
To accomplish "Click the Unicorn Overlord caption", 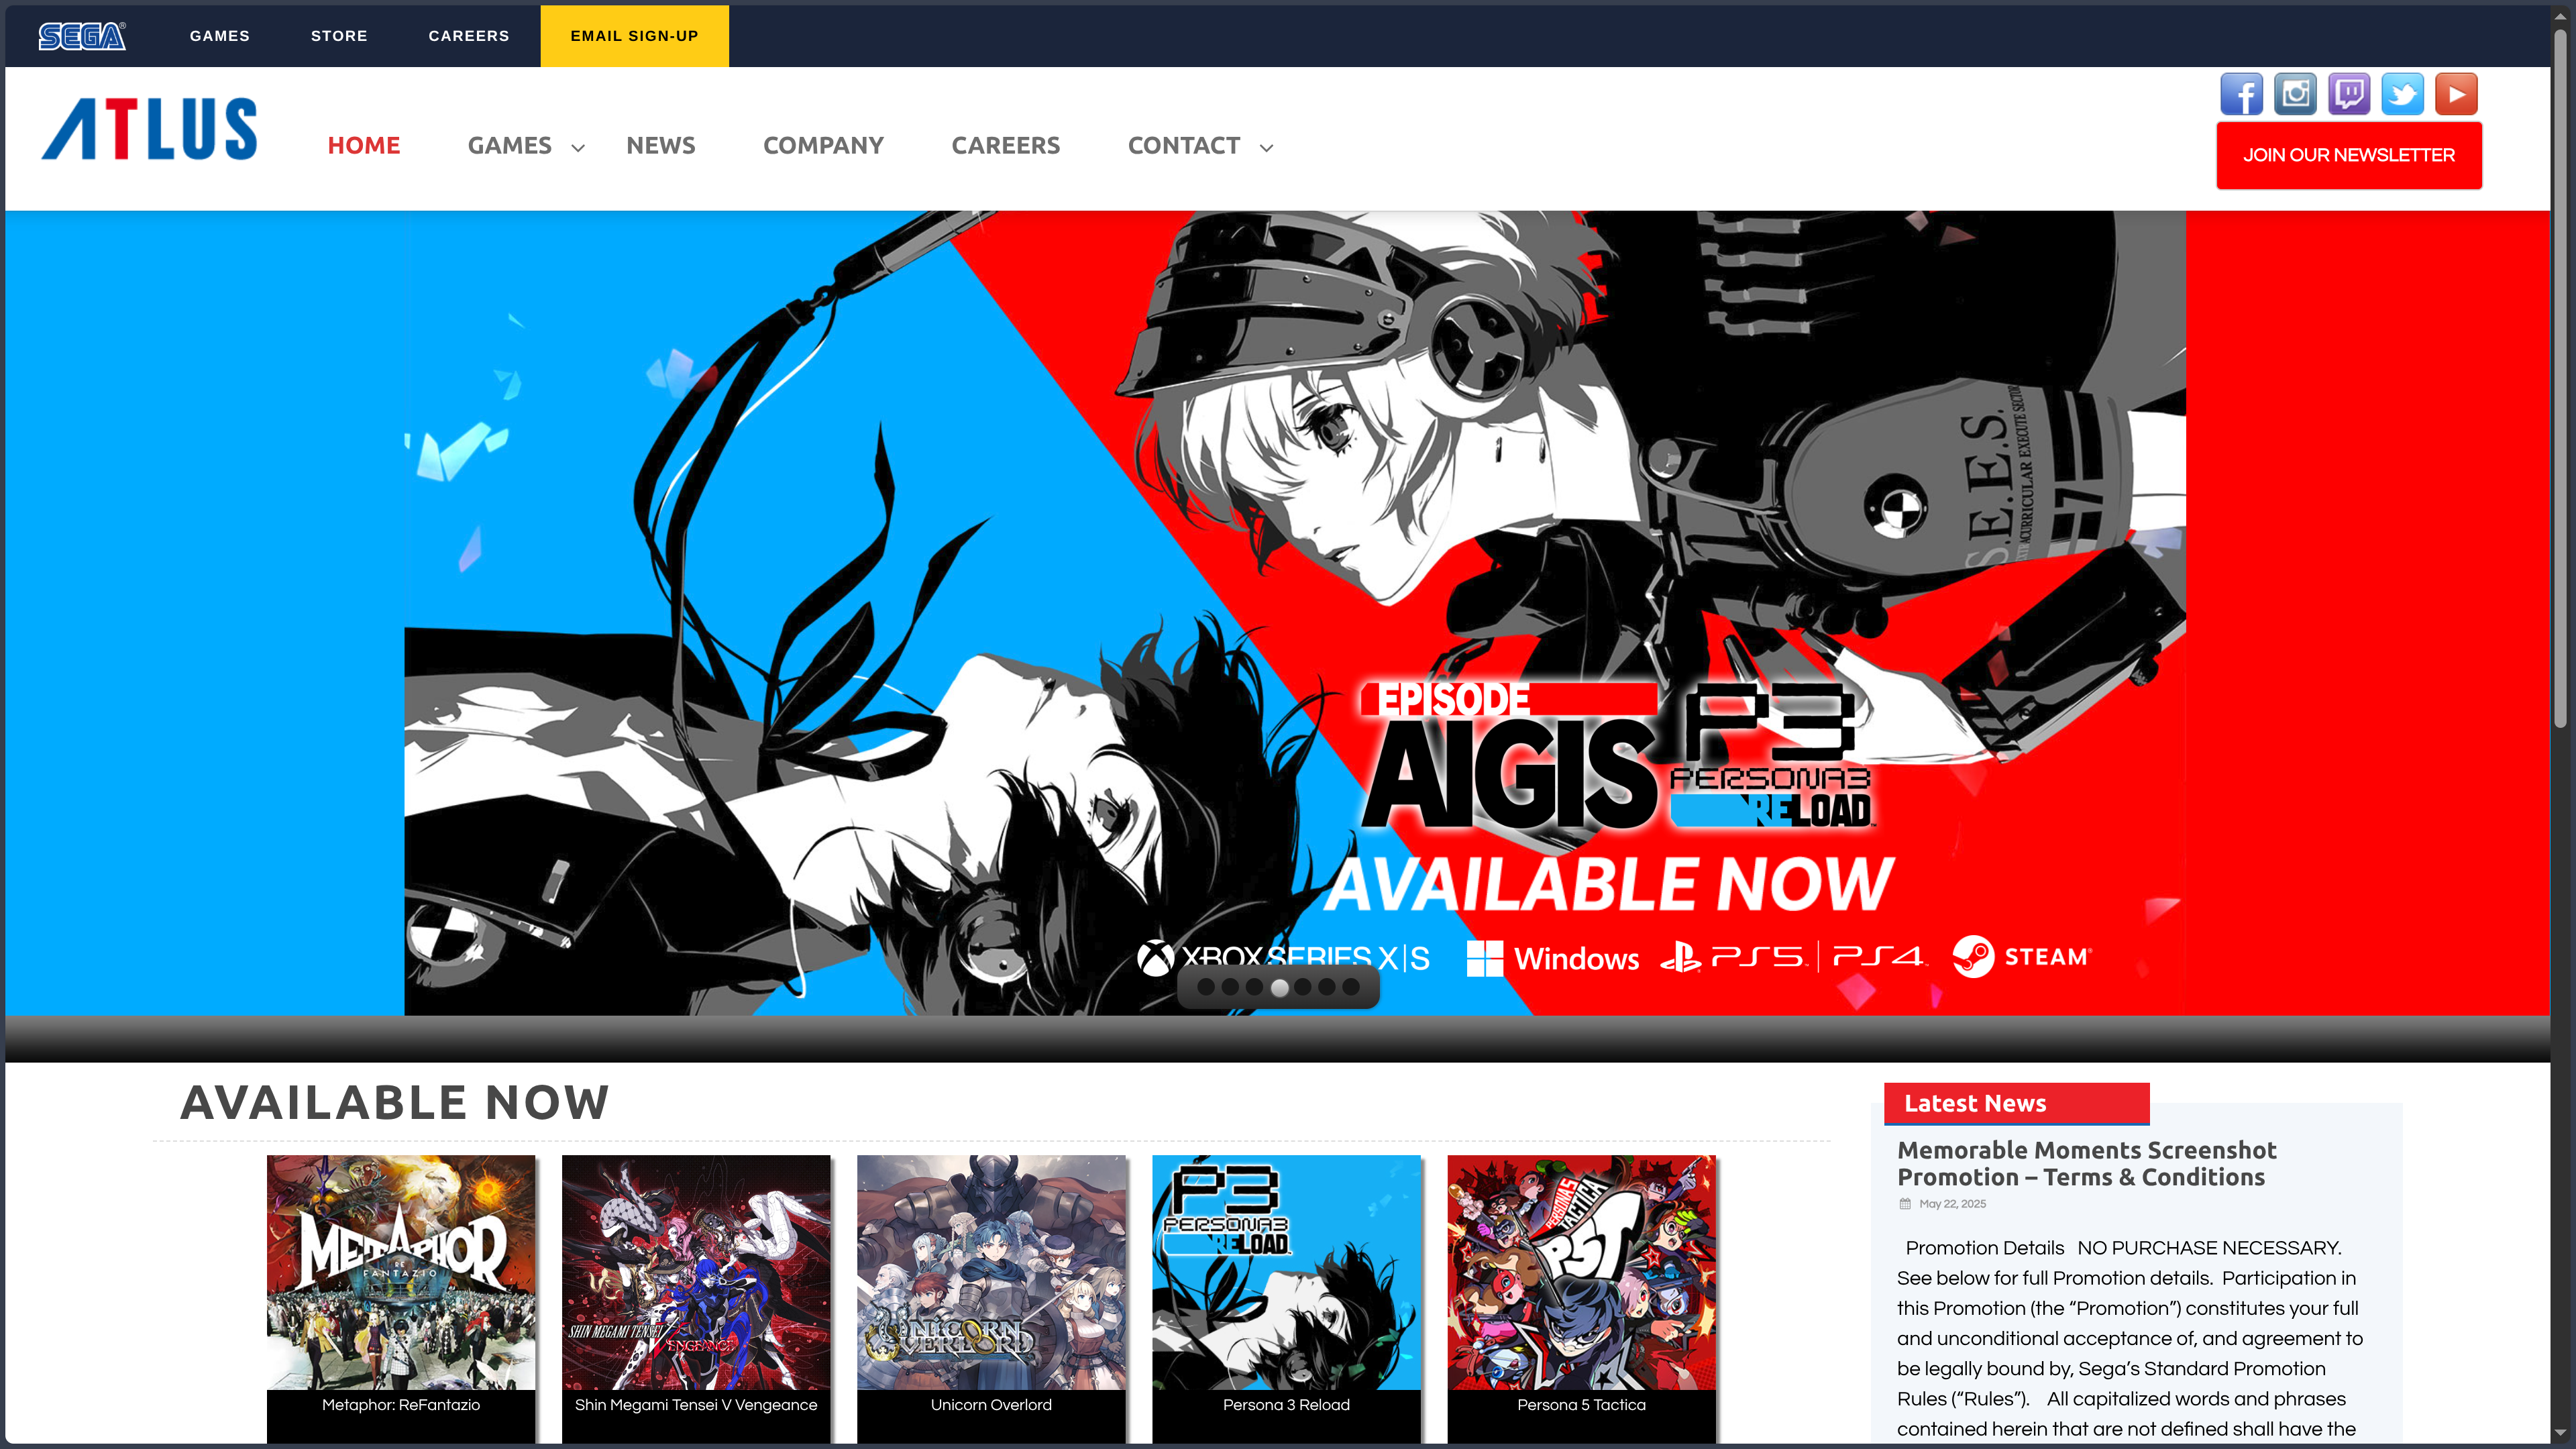I will click(x=991, y=1405).
